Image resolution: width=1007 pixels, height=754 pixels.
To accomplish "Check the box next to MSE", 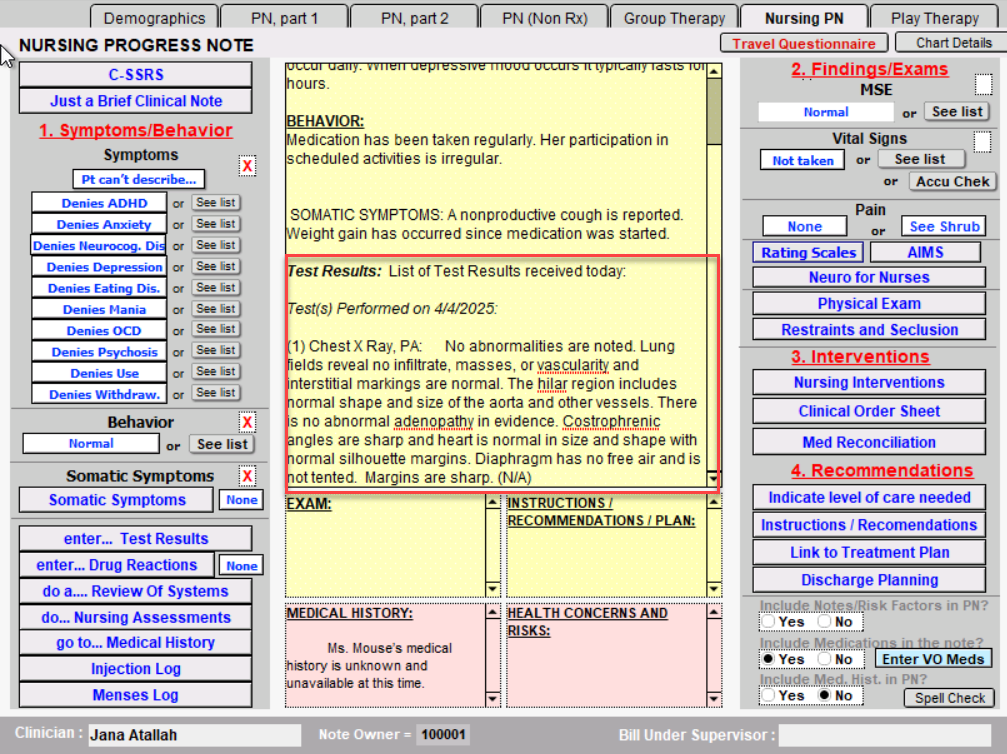I will pyautogui.click(x=983, y=84).
